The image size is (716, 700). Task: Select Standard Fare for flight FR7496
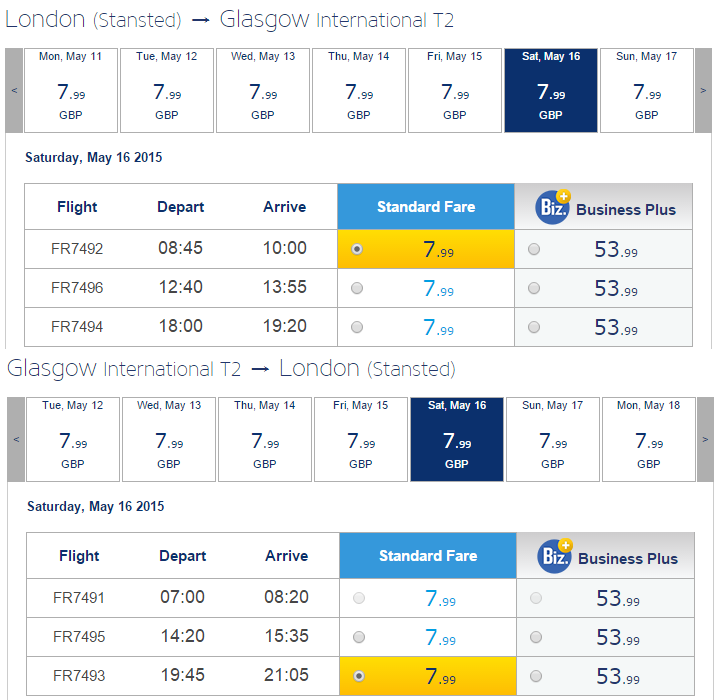tap(357, 288)
